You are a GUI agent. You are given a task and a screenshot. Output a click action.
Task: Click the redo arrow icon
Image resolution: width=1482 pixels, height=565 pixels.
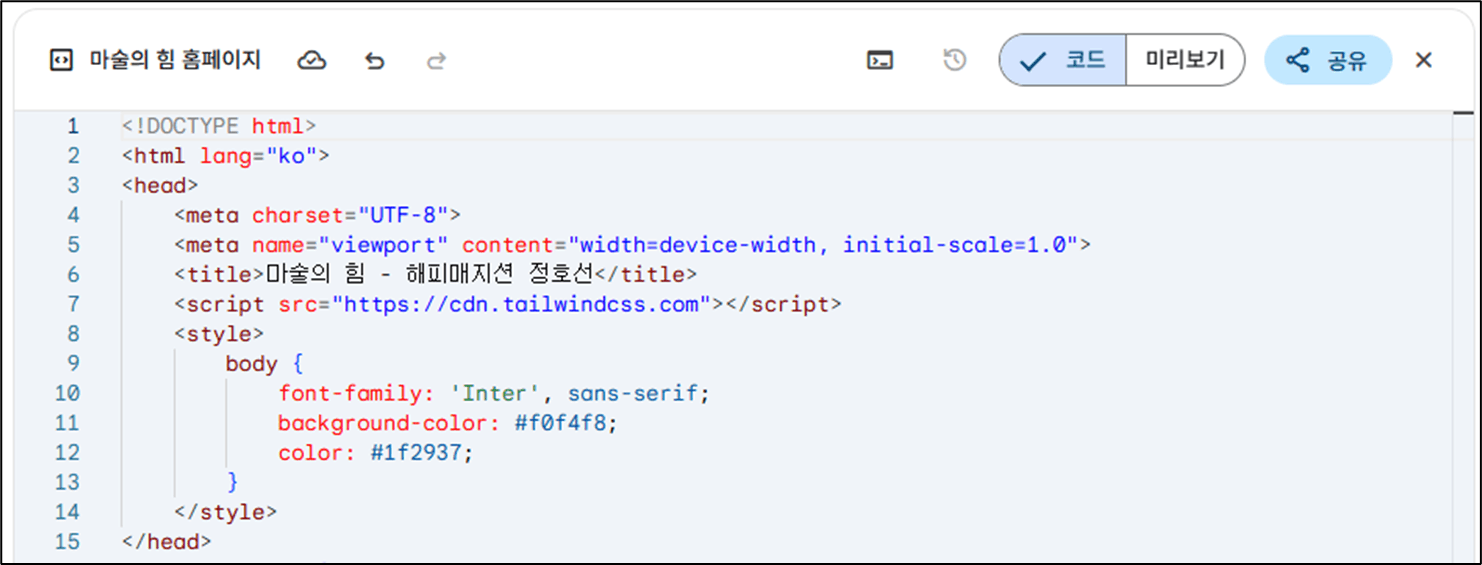pos(436,61)
